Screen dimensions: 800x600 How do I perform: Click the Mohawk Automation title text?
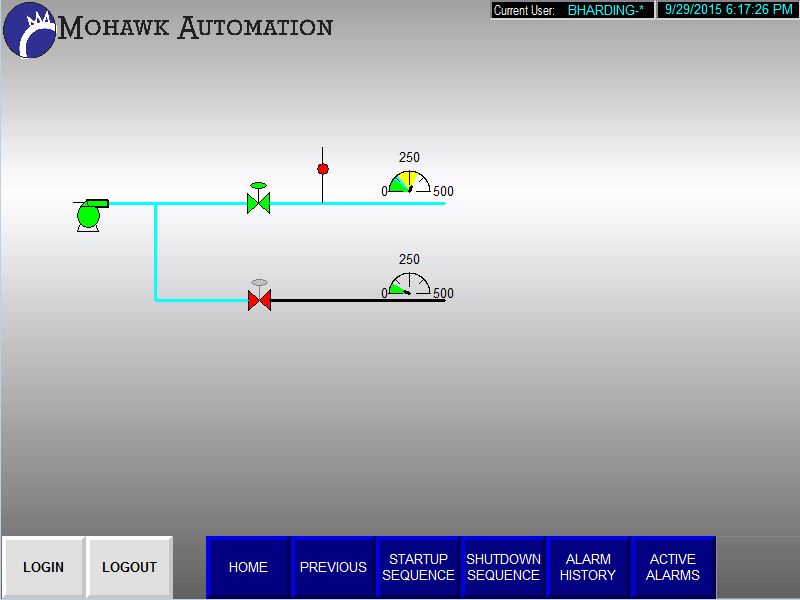(195, 28)
